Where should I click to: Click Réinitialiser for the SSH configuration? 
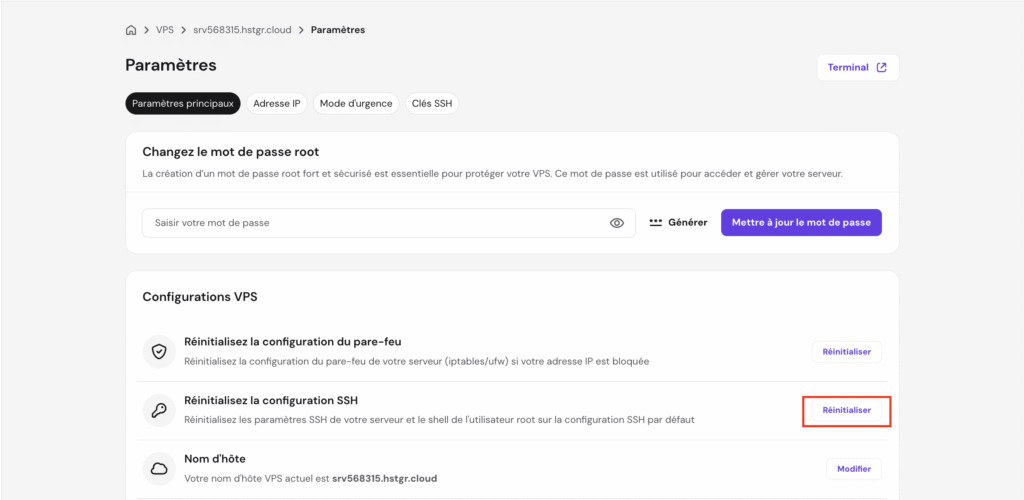coord(846,410)
